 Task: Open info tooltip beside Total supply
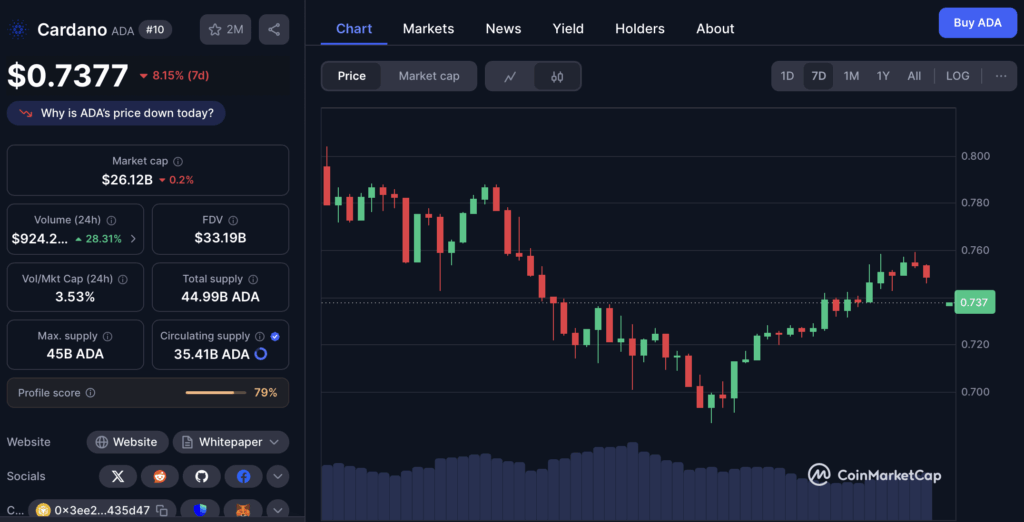(x=253, y=279)
